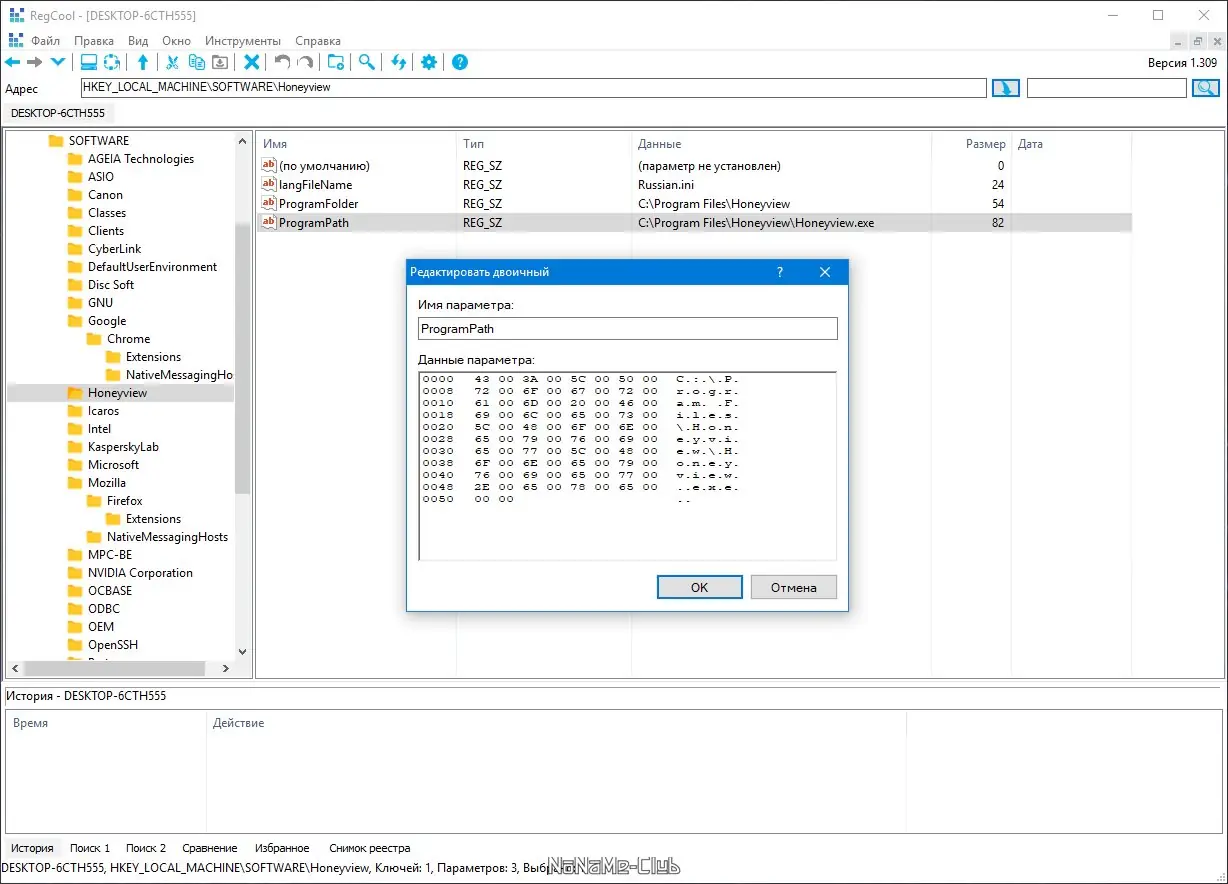The image size is (1228, 884).
Task: Select the (по умолчанию) value row
Action: coord(694,166)
